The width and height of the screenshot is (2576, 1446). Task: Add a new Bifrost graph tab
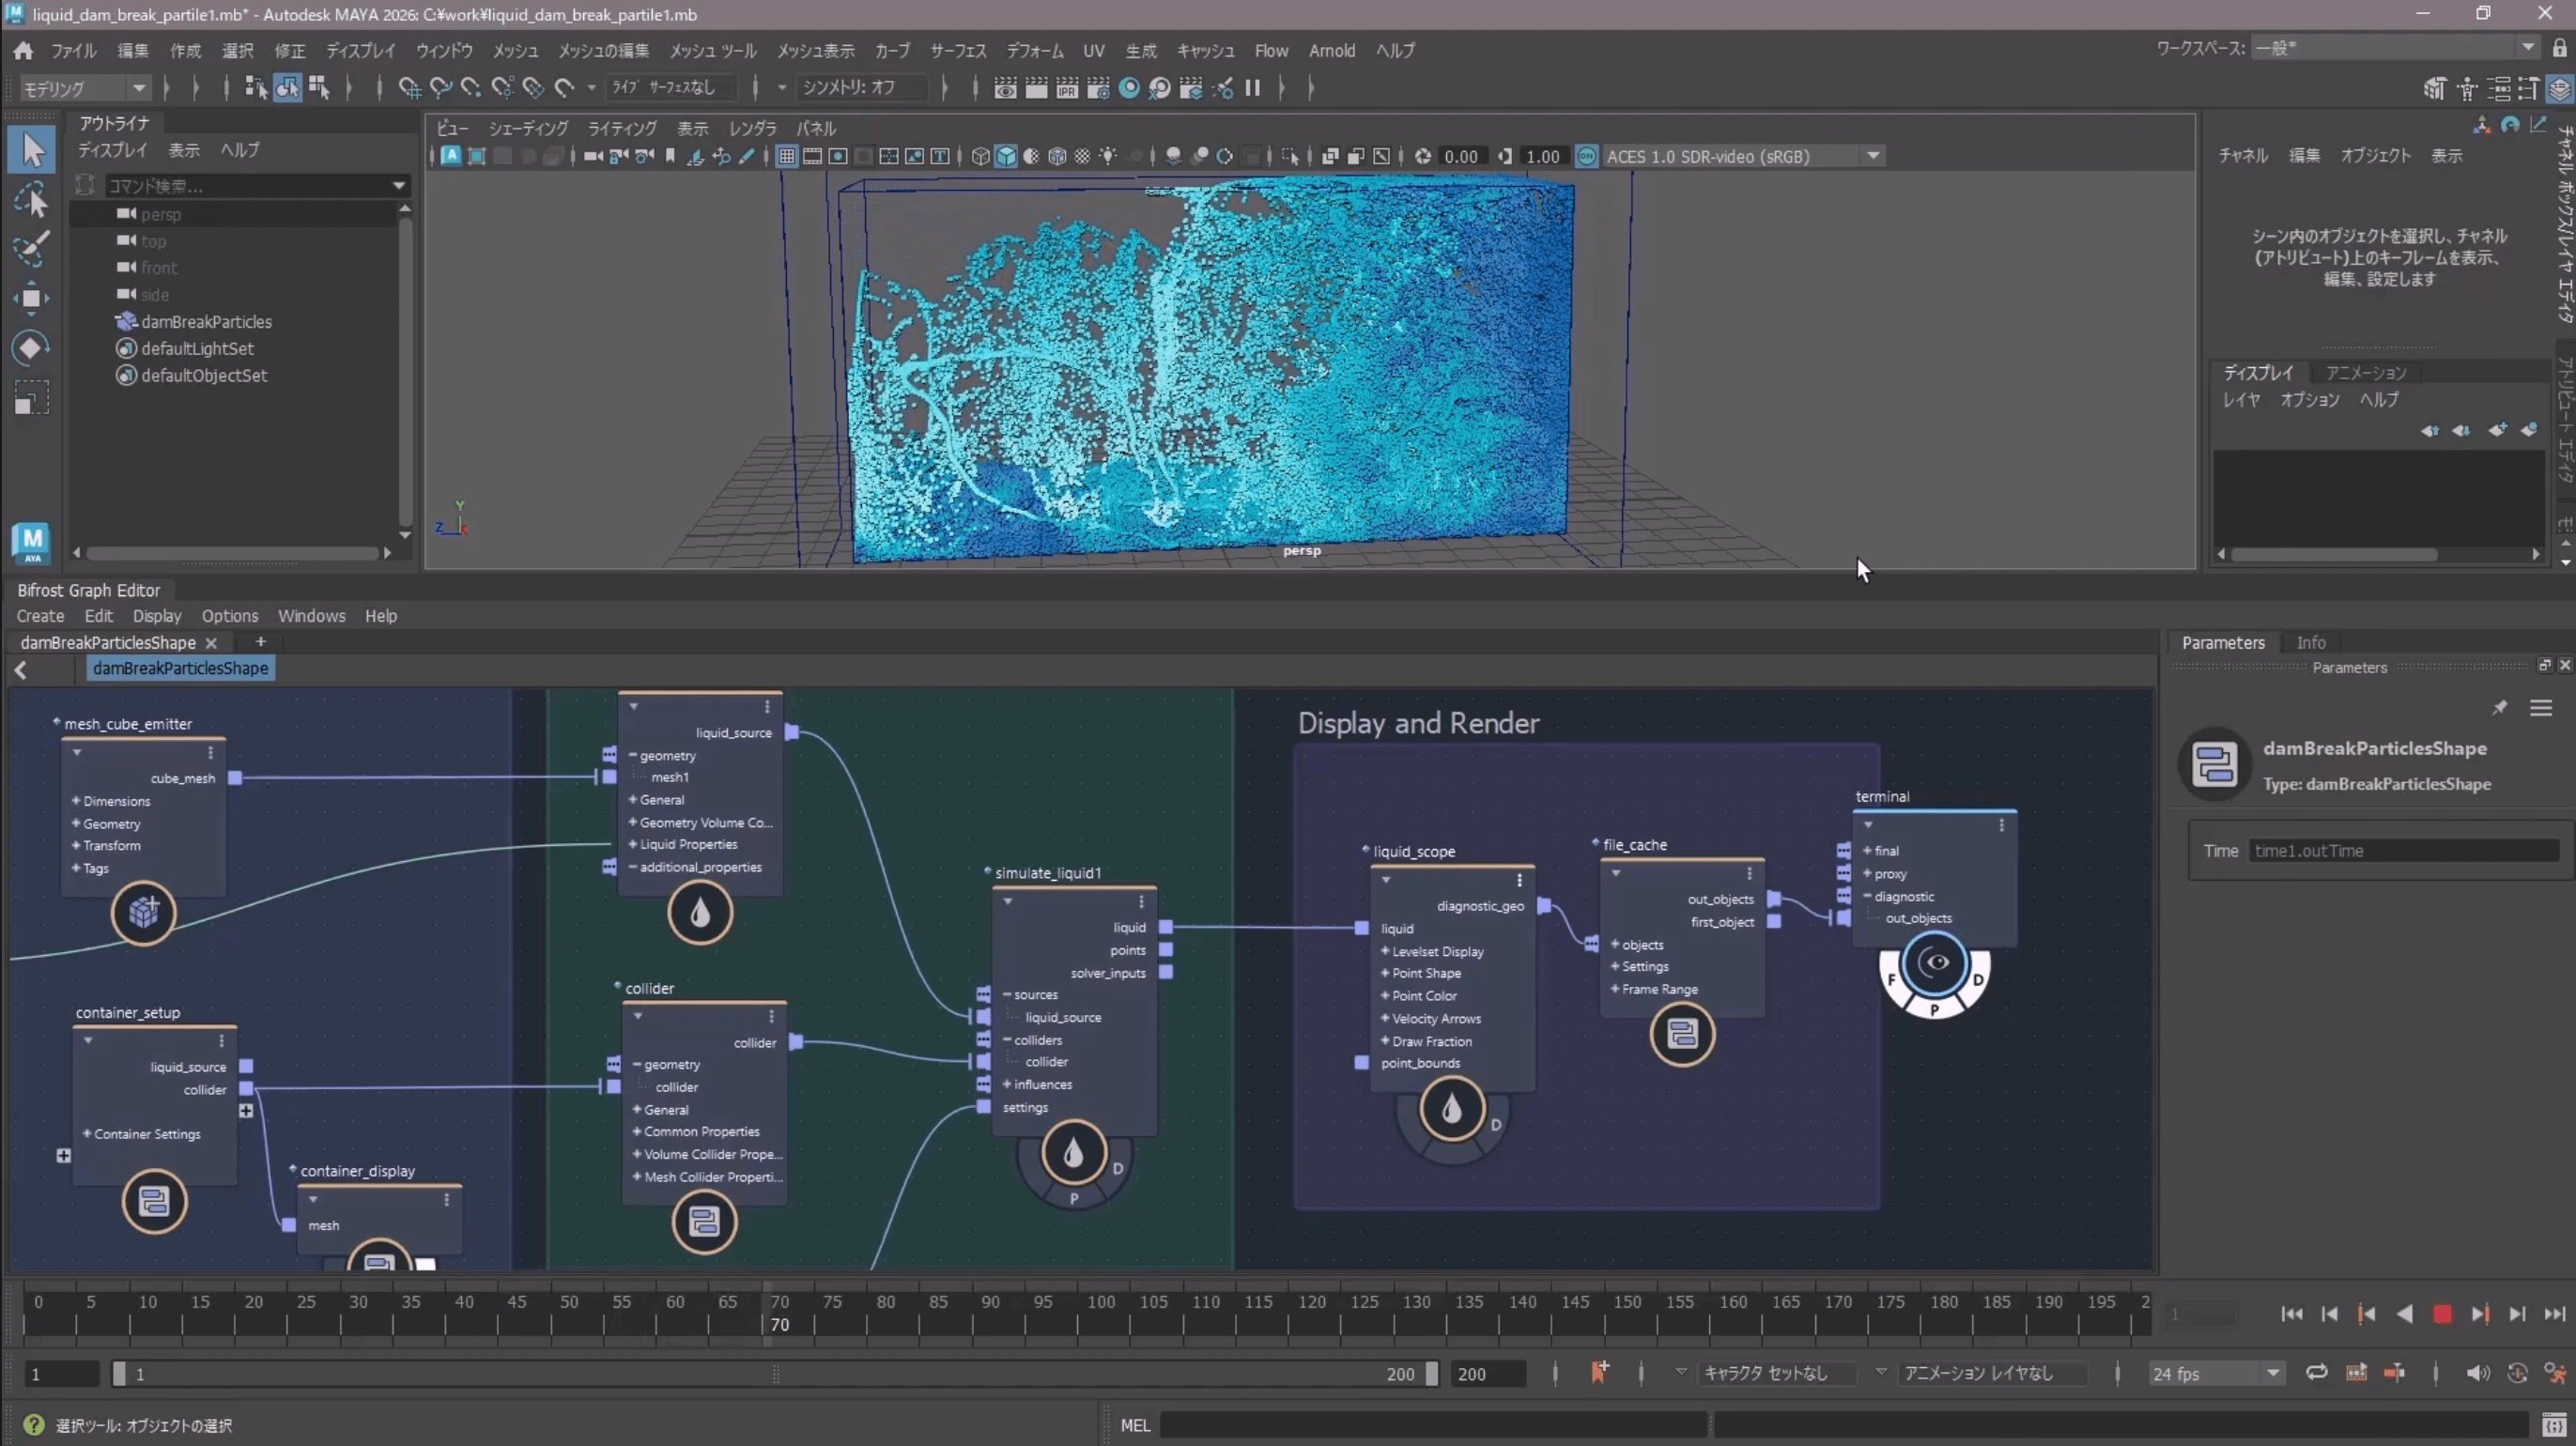[260, 642]
